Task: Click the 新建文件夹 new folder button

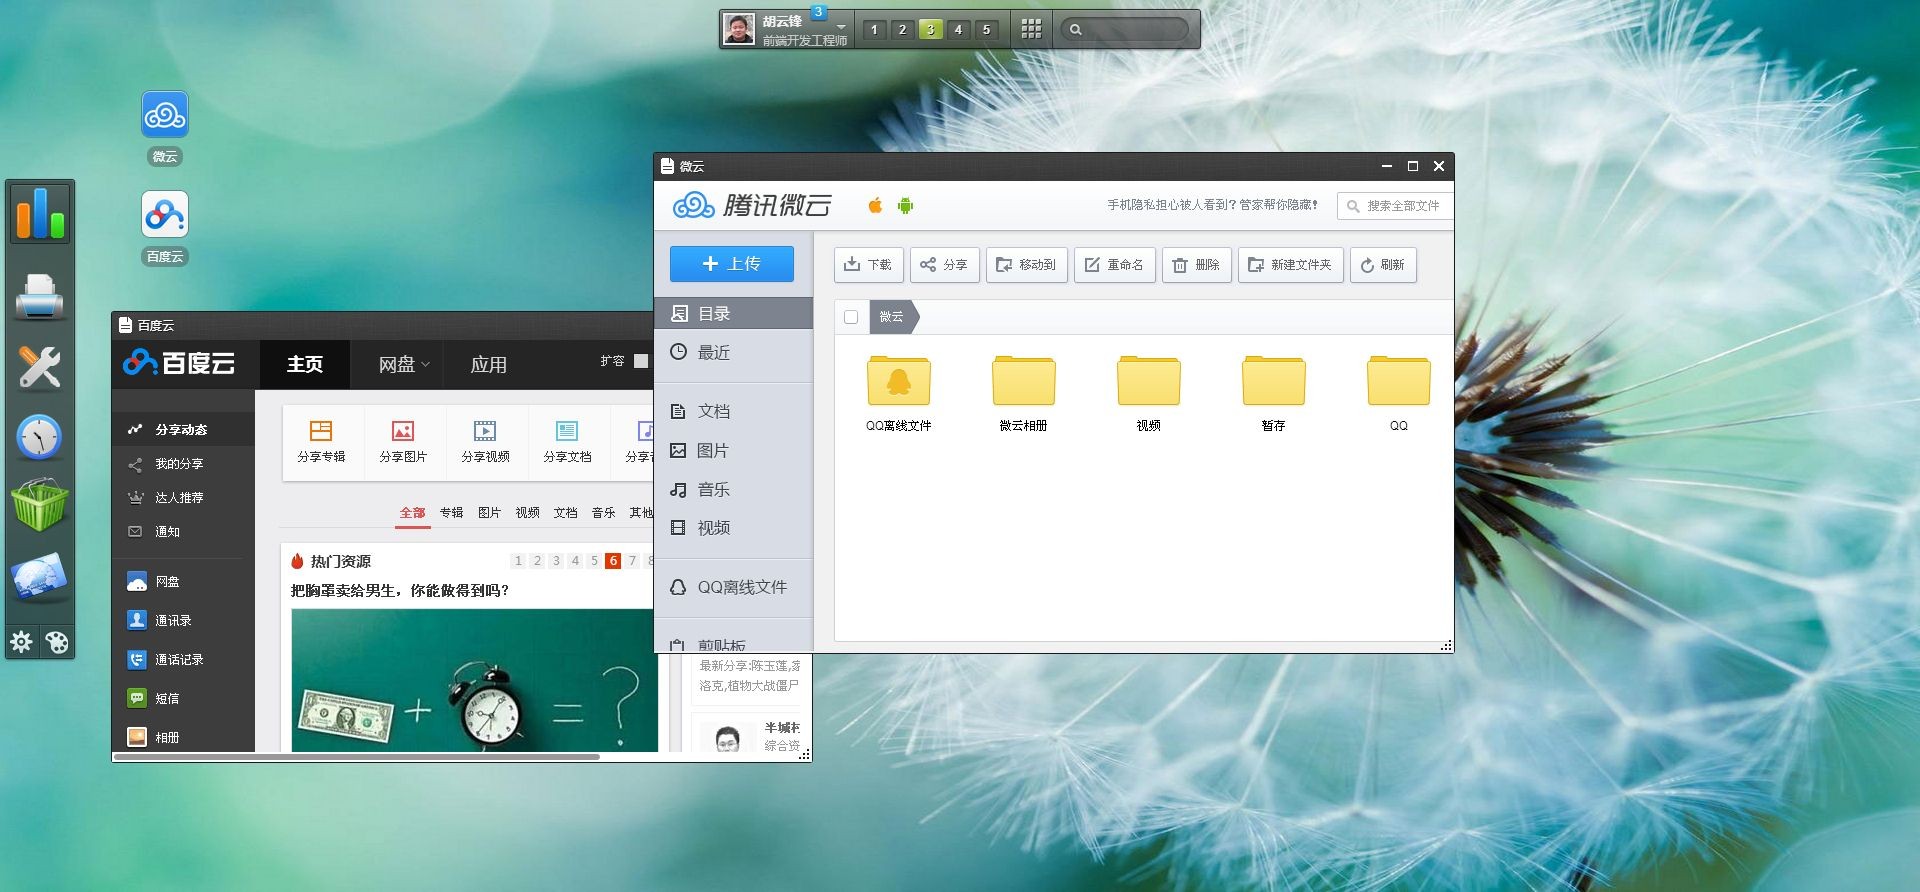Action: [1291, 265]
